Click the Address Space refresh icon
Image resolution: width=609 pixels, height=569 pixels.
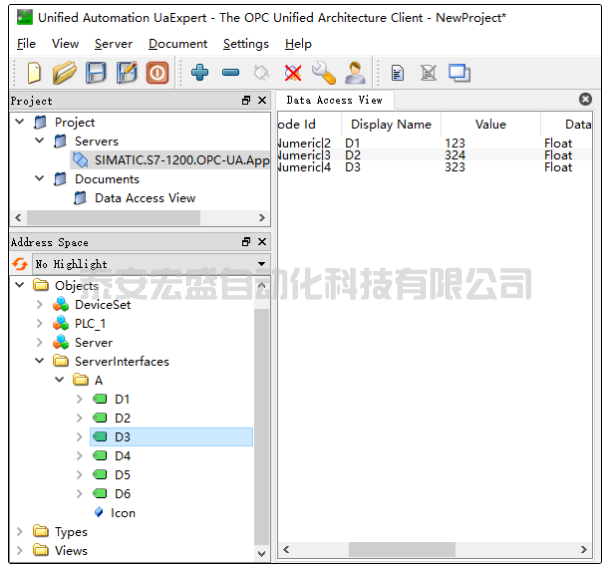click(x=20, y=264)
